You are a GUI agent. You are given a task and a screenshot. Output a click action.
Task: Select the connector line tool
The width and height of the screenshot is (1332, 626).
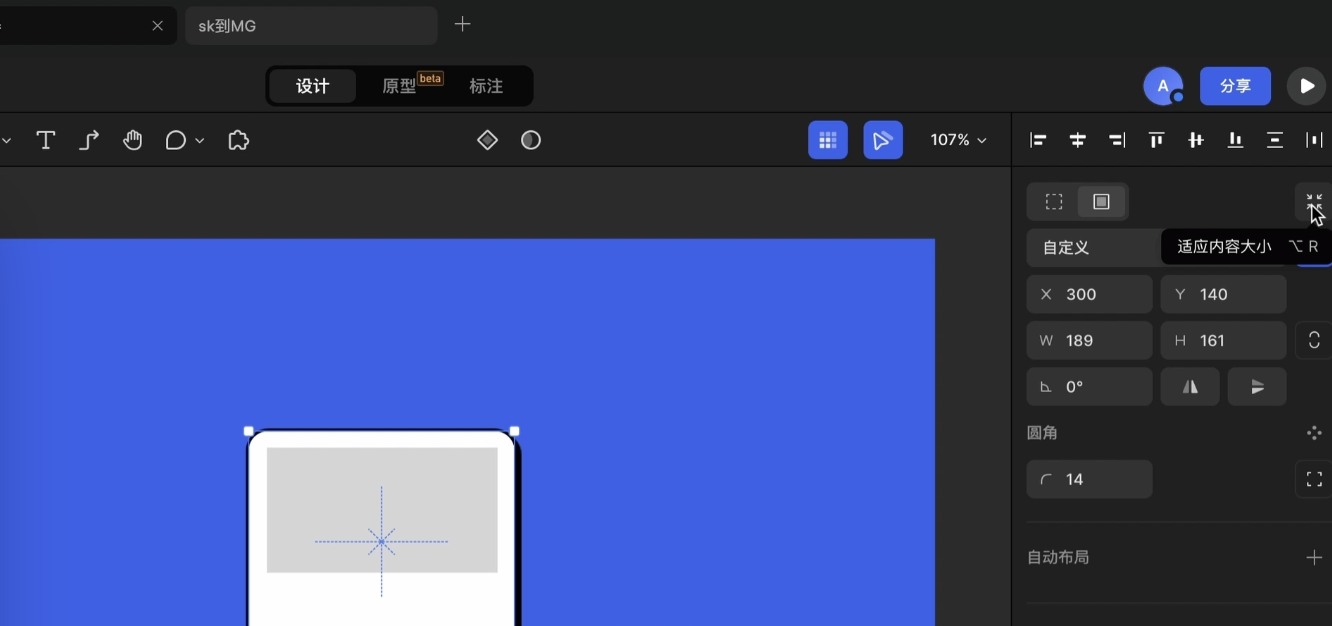pos(89,140)
